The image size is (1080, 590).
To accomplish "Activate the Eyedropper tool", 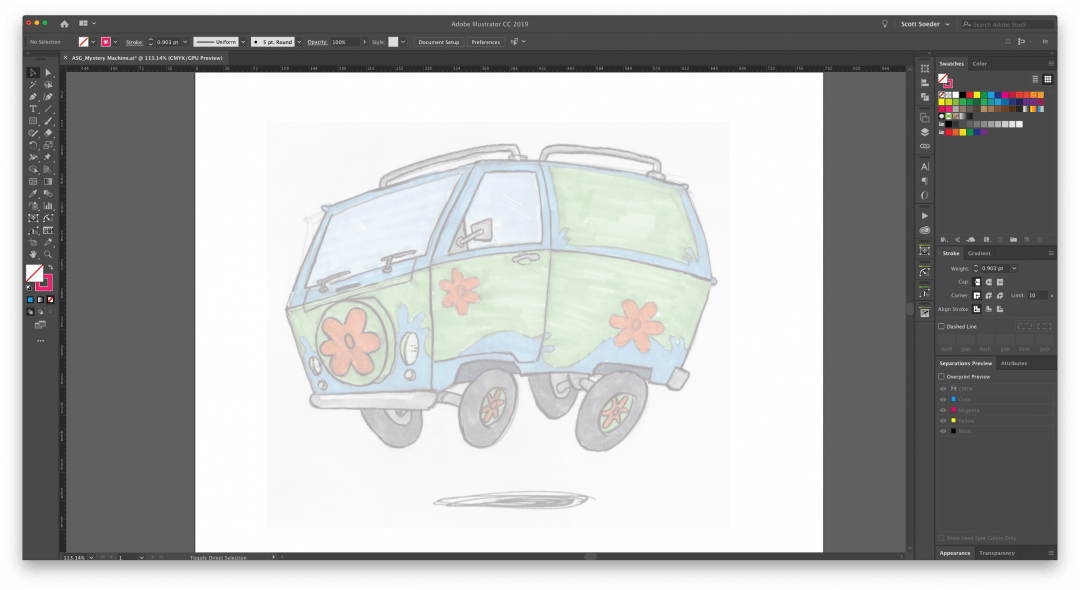I will (x=33, y=192).
